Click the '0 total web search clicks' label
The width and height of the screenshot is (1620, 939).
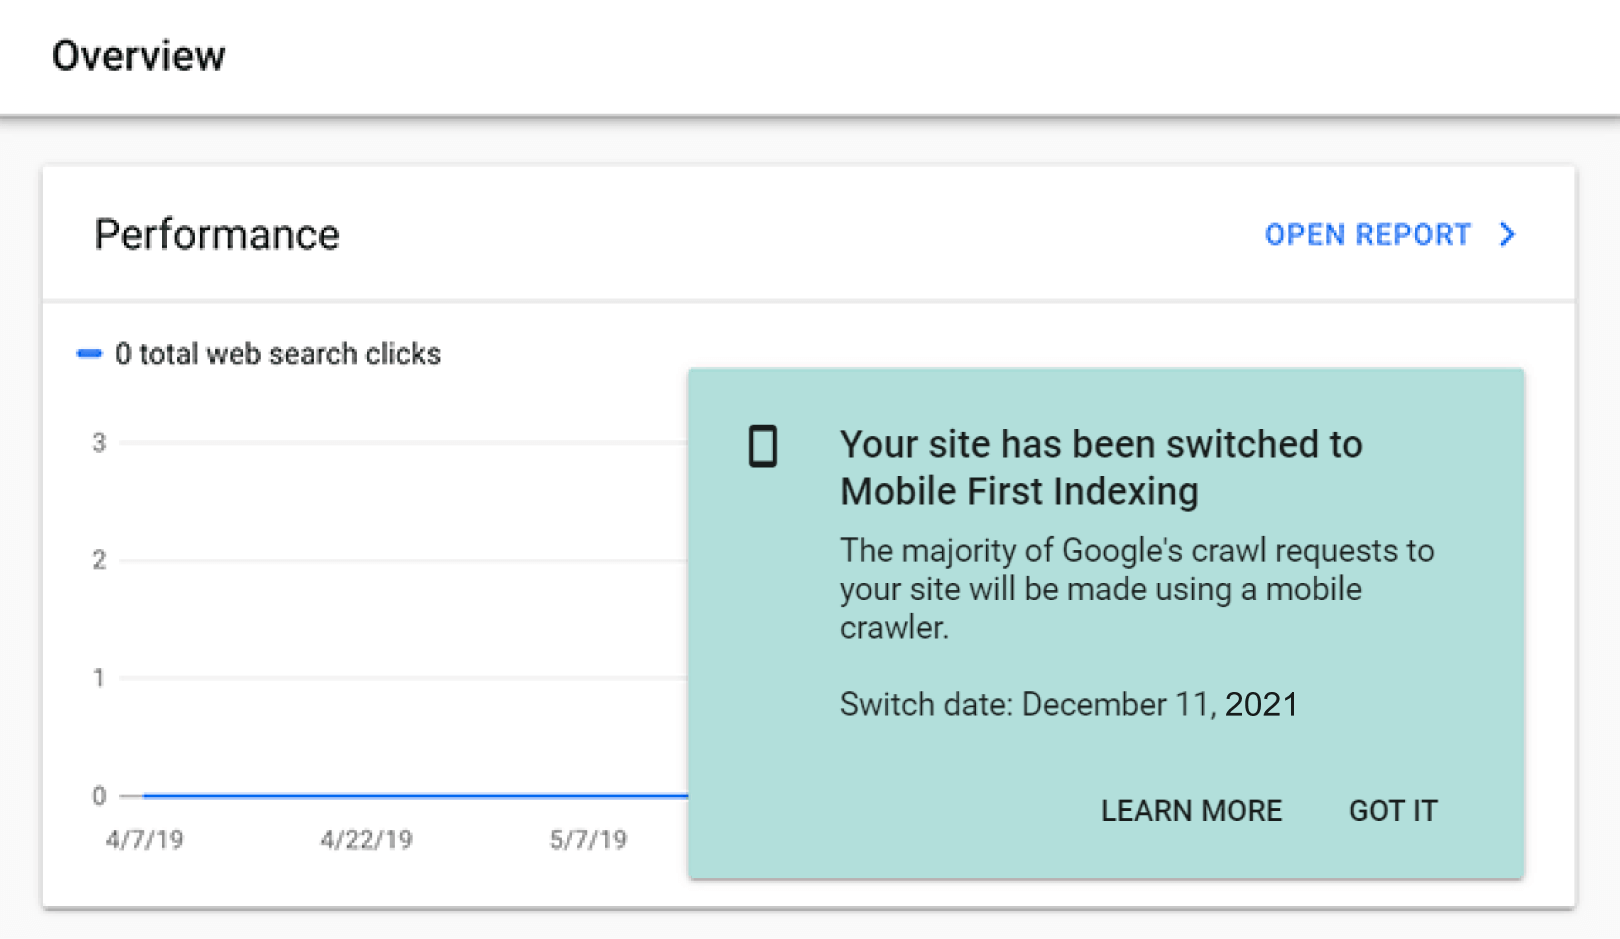point(278,354)
